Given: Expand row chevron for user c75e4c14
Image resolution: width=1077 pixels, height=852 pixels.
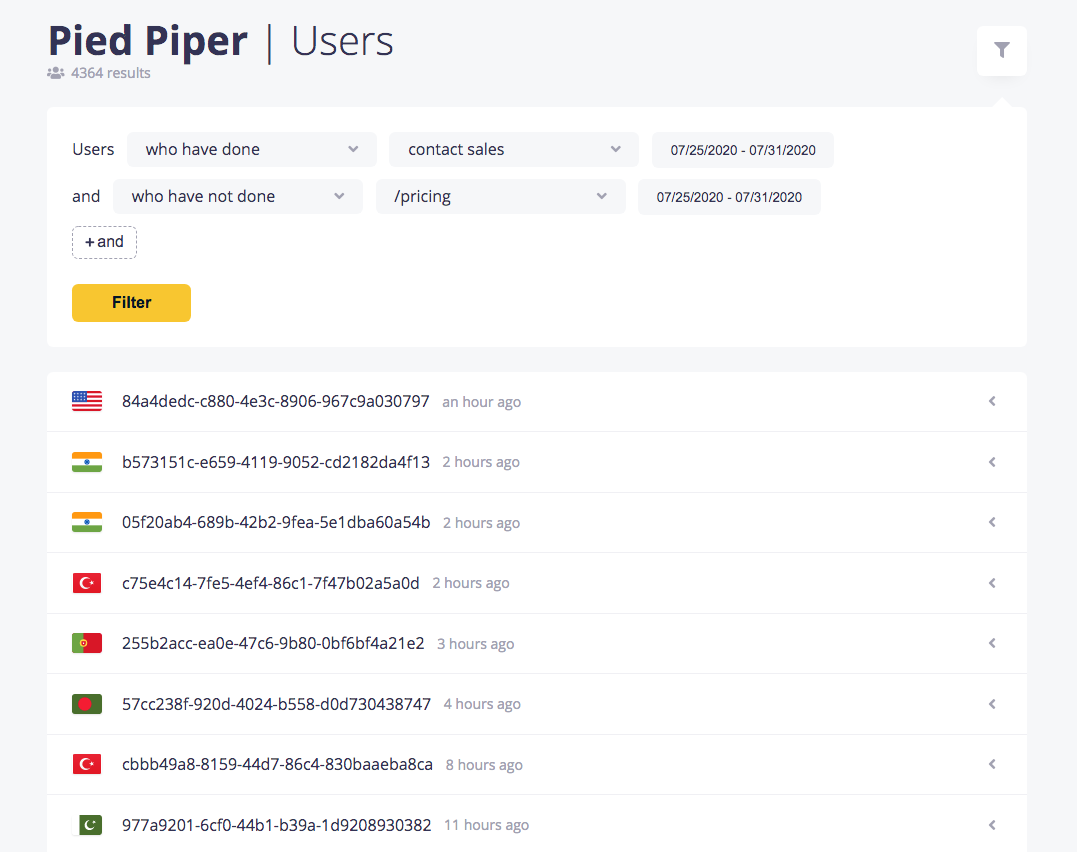Looking at the screenshot, I should click(x=992, y=583).
